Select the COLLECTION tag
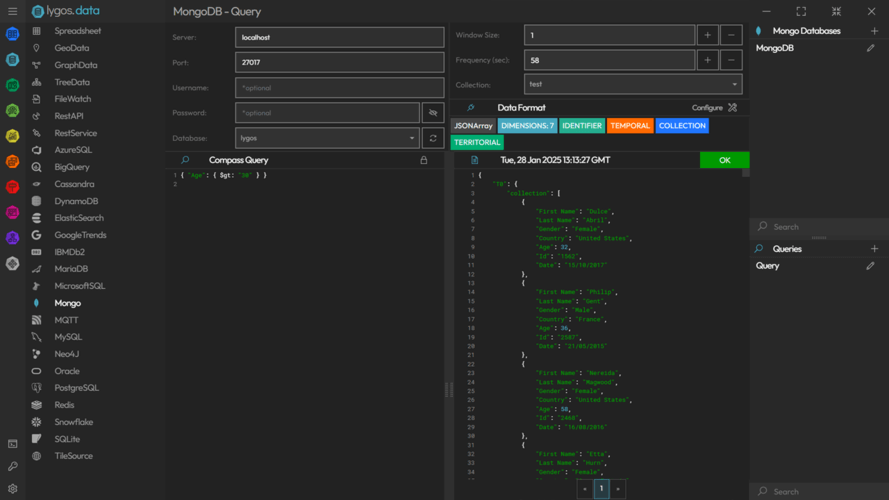Screen dimensions: 889x500 point(682,126)
